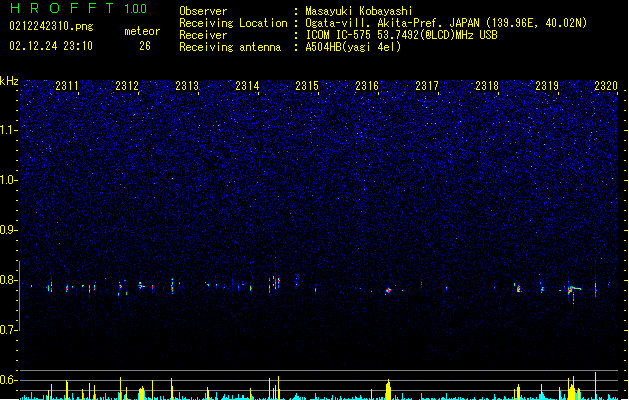Screen dimensions: 629x400
Task: Click the 1.0 kHz axis label
Action: [x=9, y=180]
